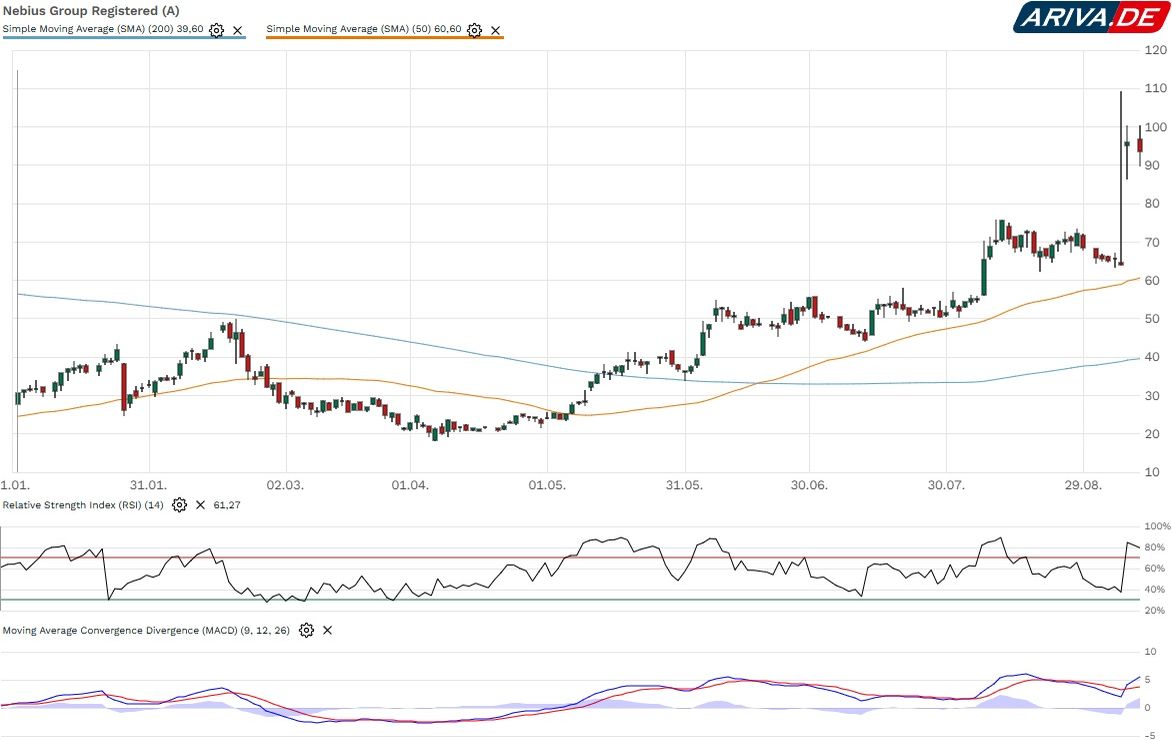
Task: Click the 30.07. date axis label
Action: [946, 485]
